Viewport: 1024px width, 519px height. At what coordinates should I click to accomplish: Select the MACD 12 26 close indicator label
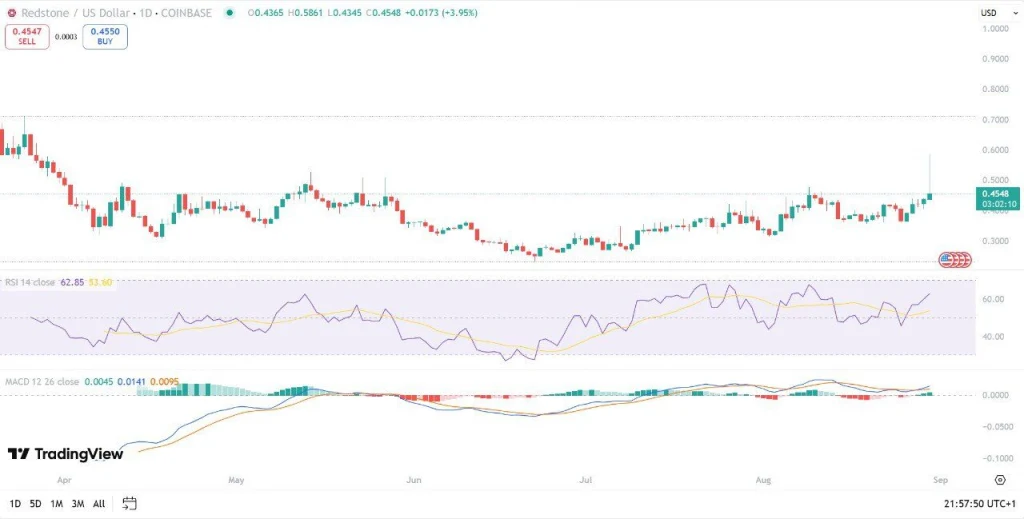pyautogui.click(x=42, y=381)
